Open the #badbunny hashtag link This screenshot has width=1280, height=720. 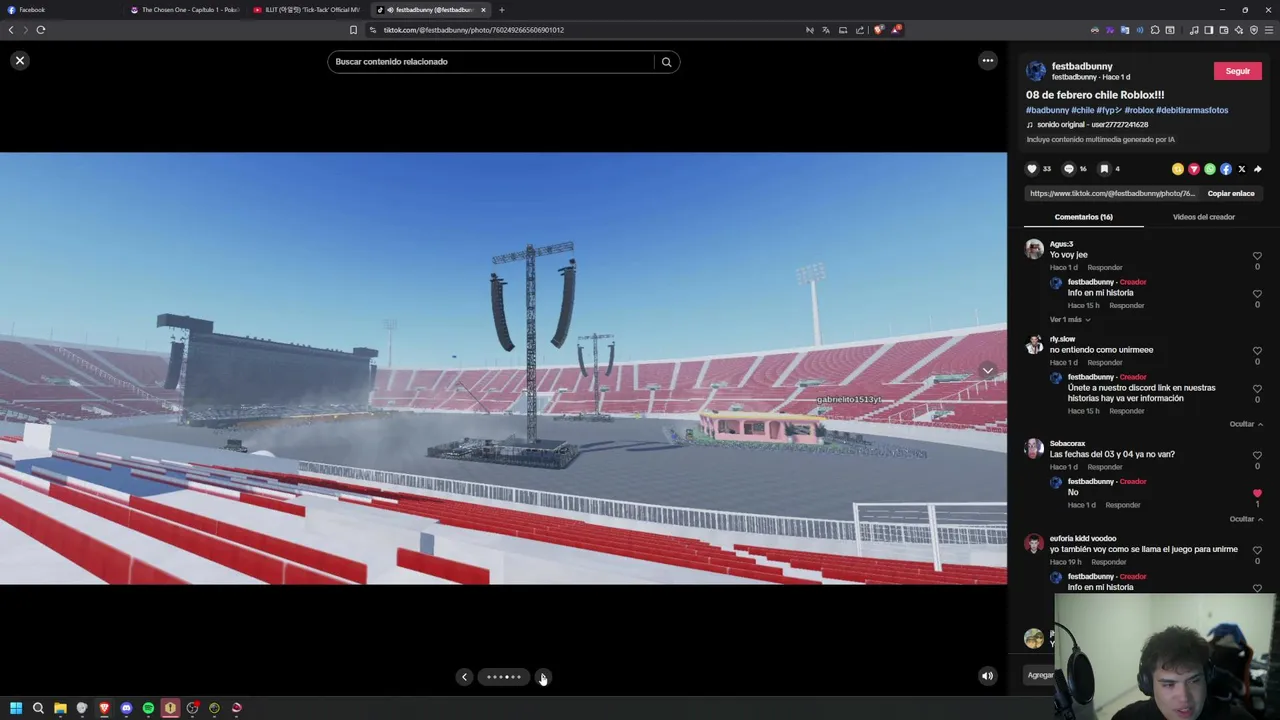point(1047,110)
